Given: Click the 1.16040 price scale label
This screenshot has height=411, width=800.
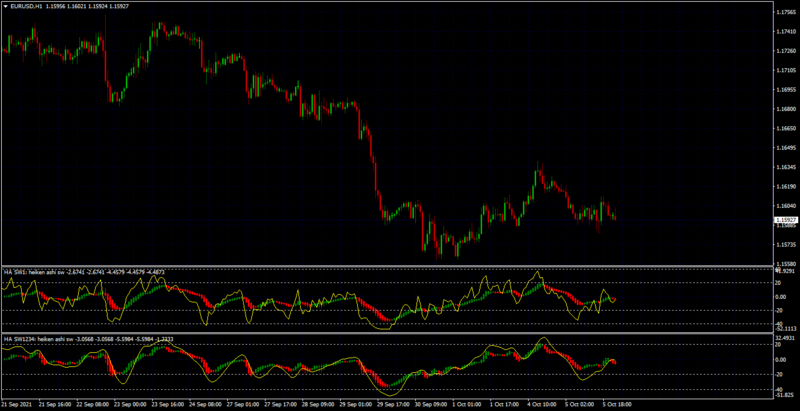Looking at the screenshot, I should (786, 206).
